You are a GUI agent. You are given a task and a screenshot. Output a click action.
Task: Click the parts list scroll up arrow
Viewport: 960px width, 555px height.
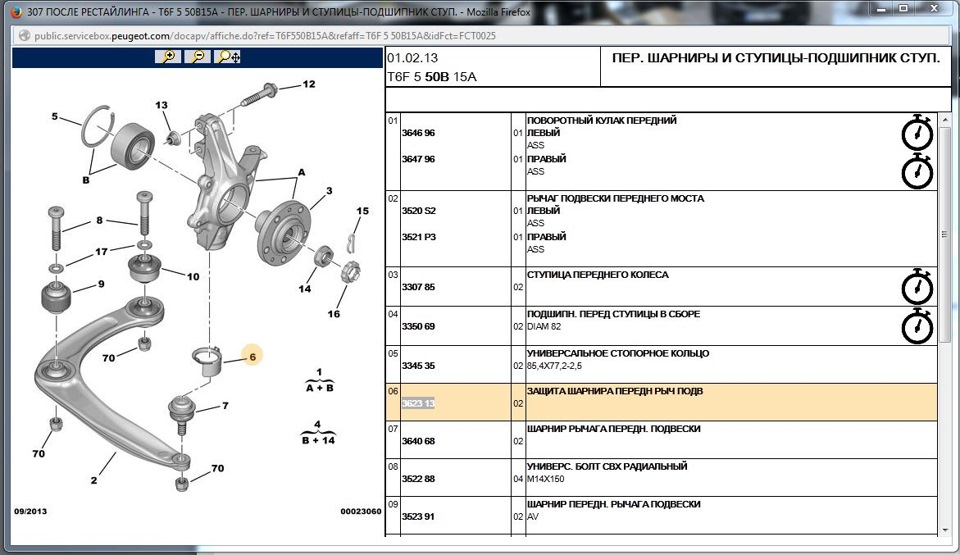point(945,119)
